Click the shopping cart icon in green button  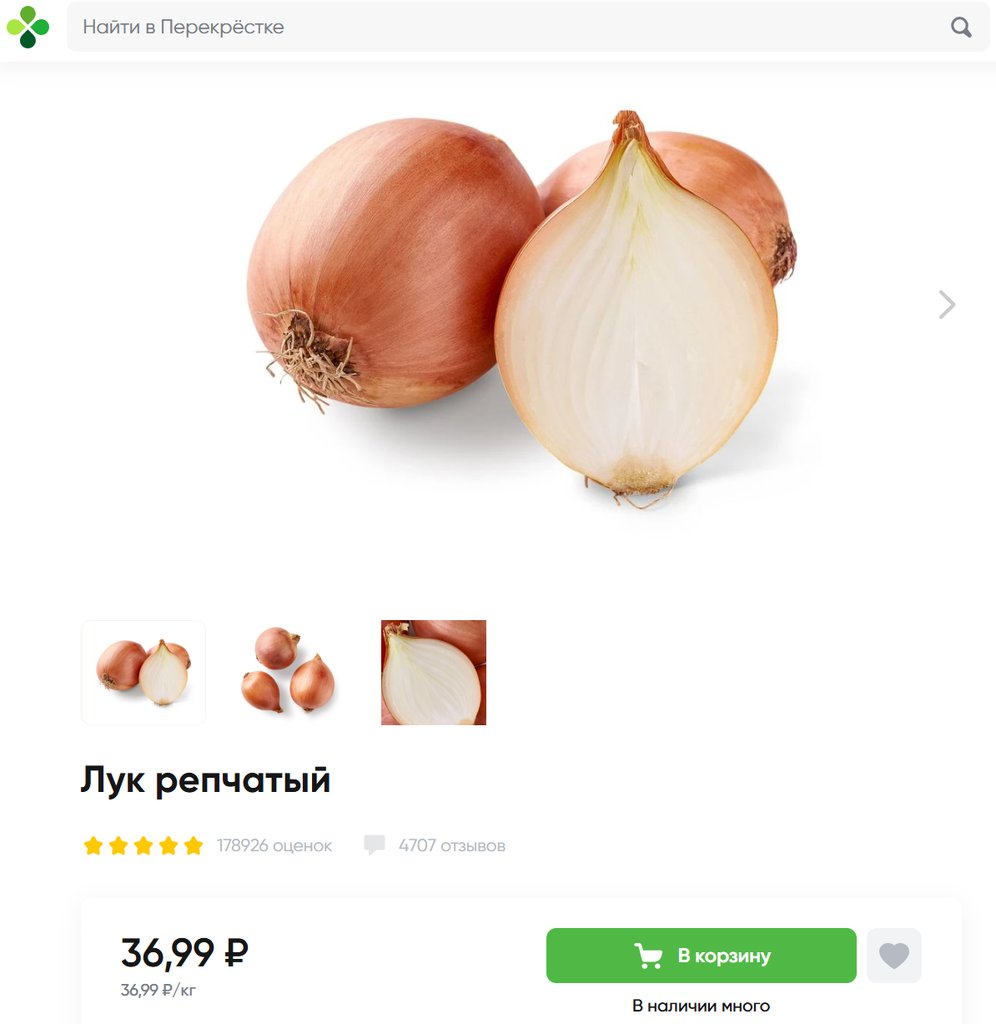648,955
